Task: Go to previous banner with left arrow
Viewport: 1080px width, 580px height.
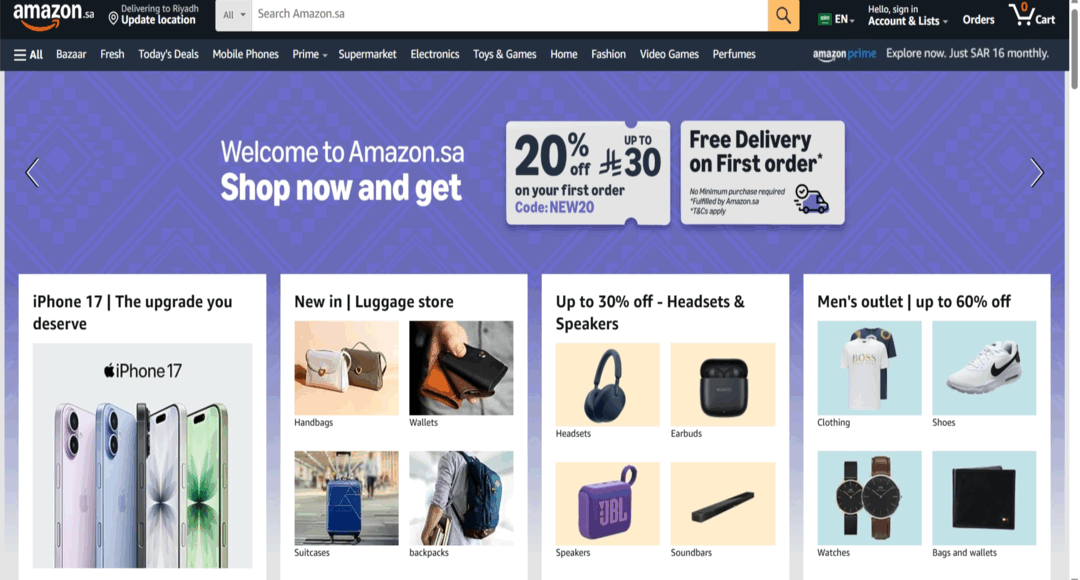Action: (x=32, y=172)
